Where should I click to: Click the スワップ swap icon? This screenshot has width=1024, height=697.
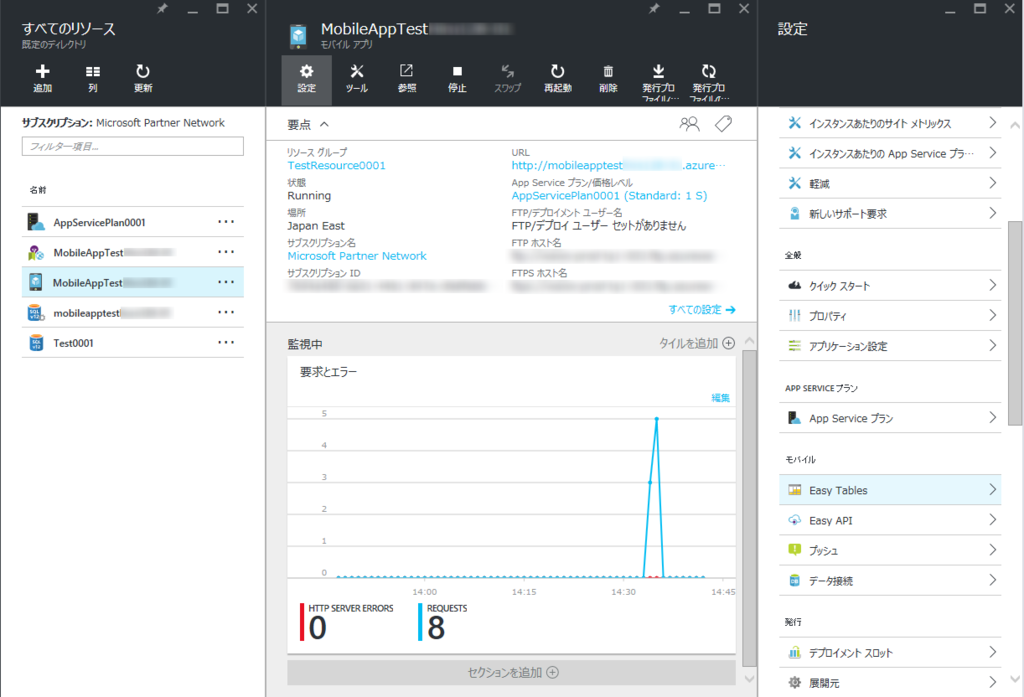pos(507,71)
